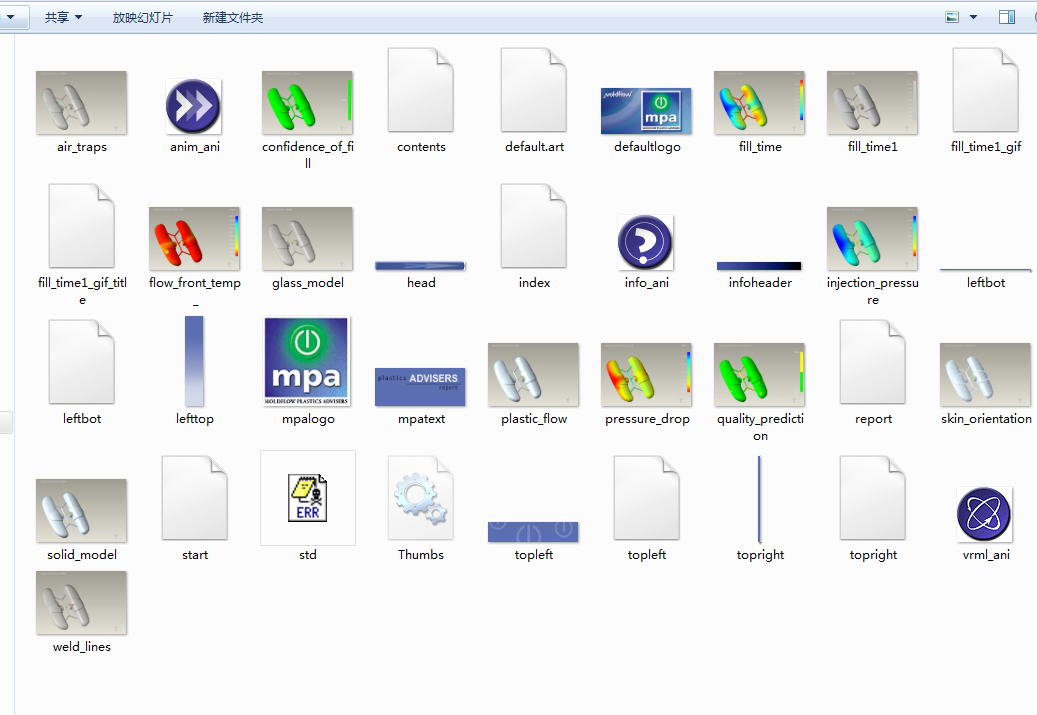Viewport: 1037px width, 715px height.
Task: Select the skin_orientation thumbnail
Action: tap(985, 374)
